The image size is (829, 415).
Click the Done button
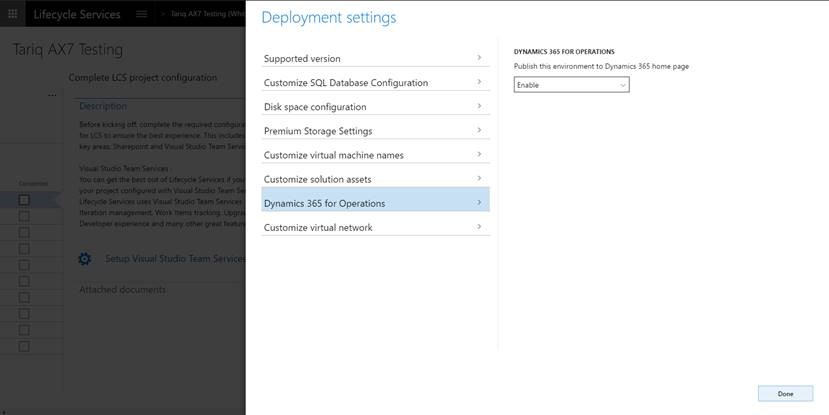tap(785, 393)
